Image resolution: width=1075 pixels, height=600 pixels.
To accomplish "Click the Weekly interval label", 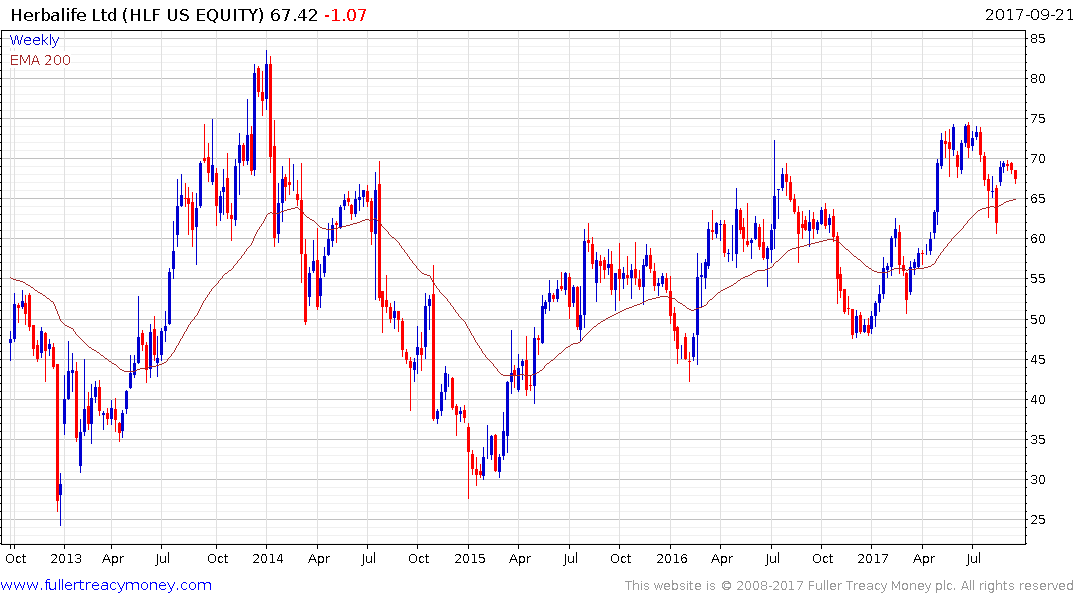I will click(34, 40).
